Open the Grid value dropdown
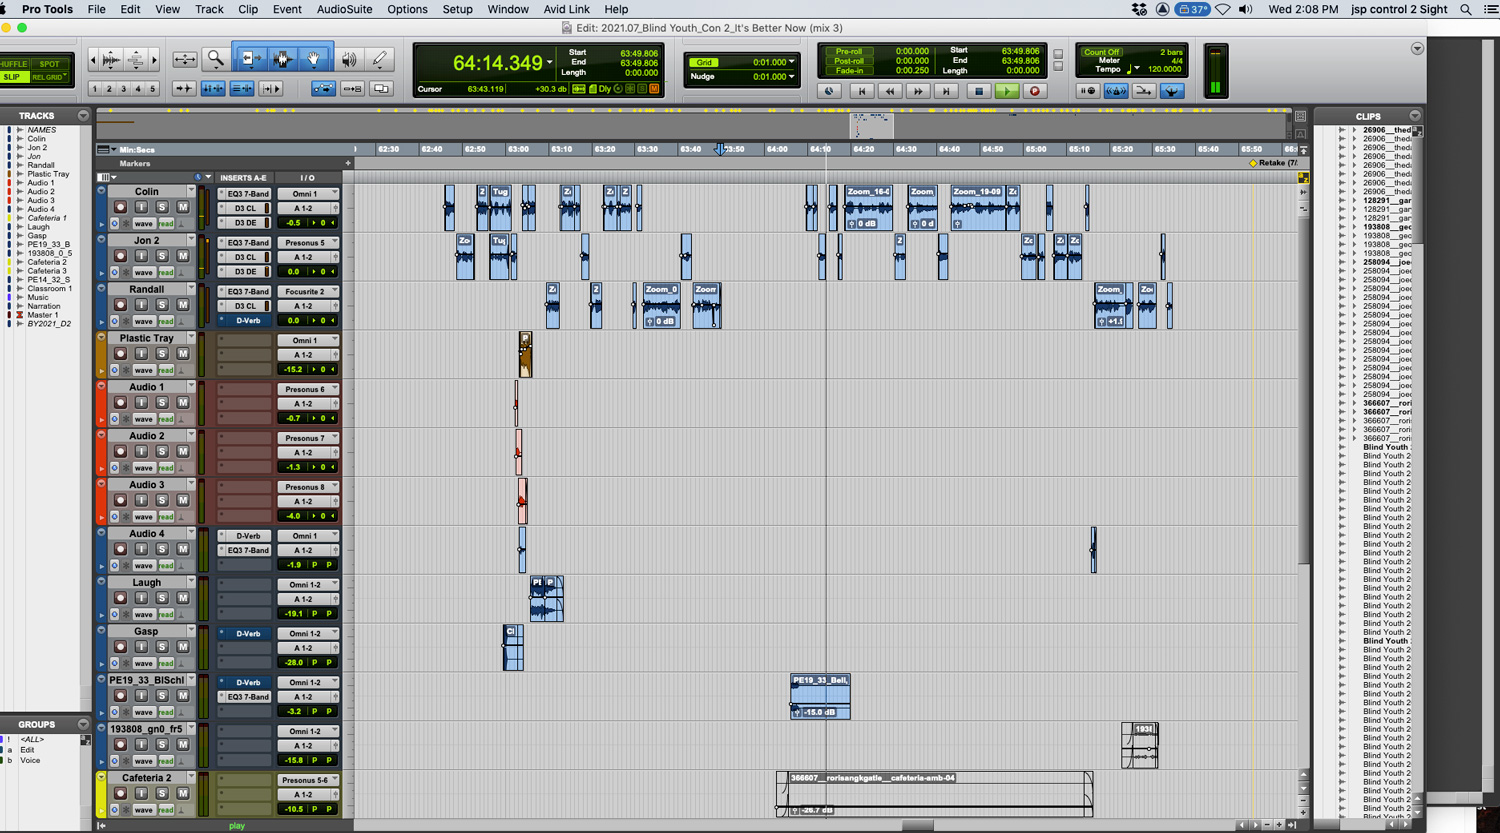 (791, 62)
